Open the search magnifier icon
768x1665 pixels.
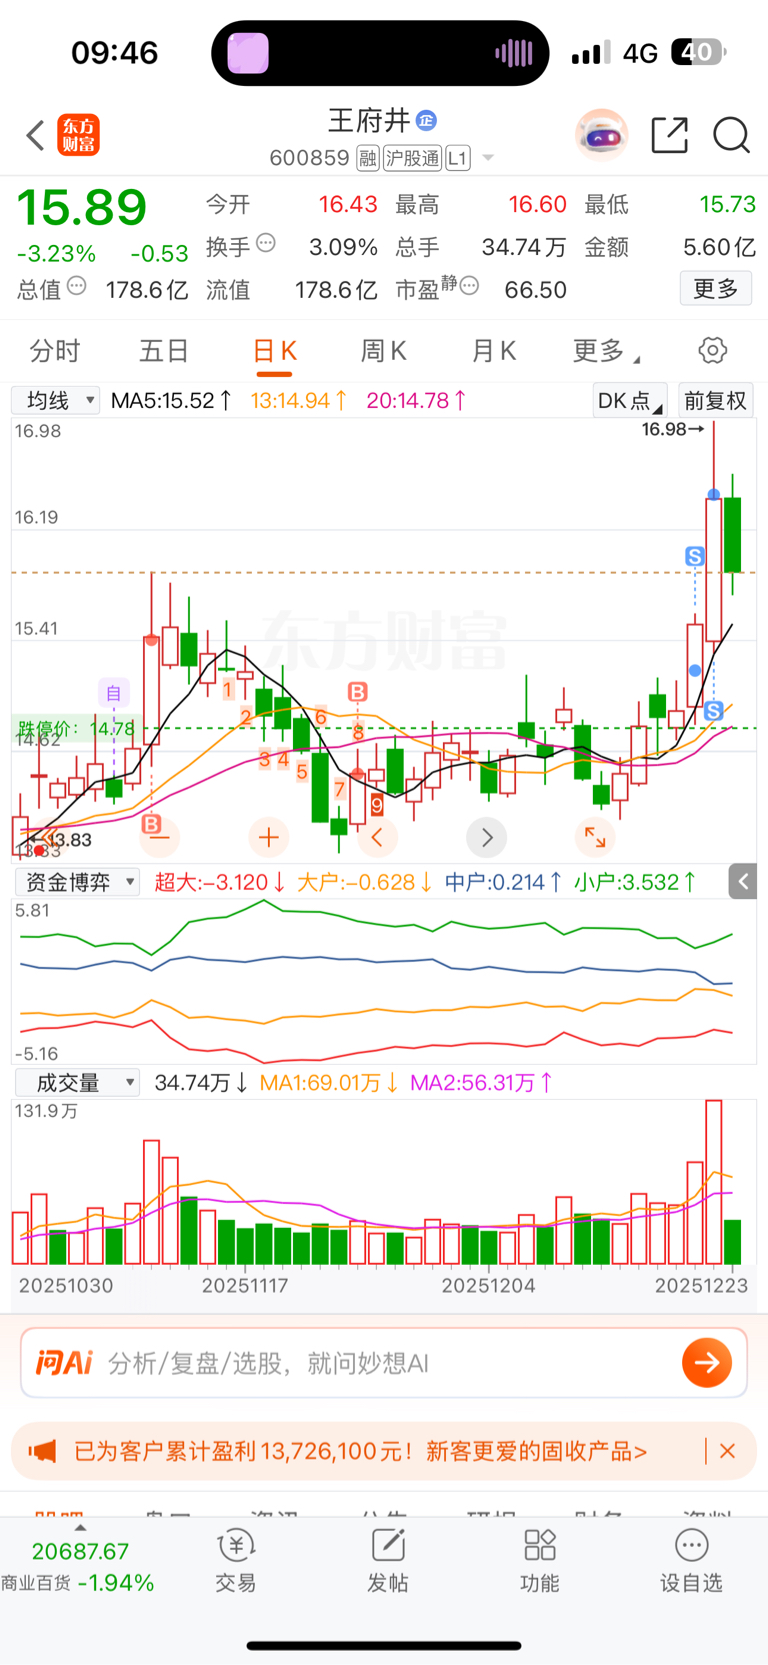tap(731, 135)
